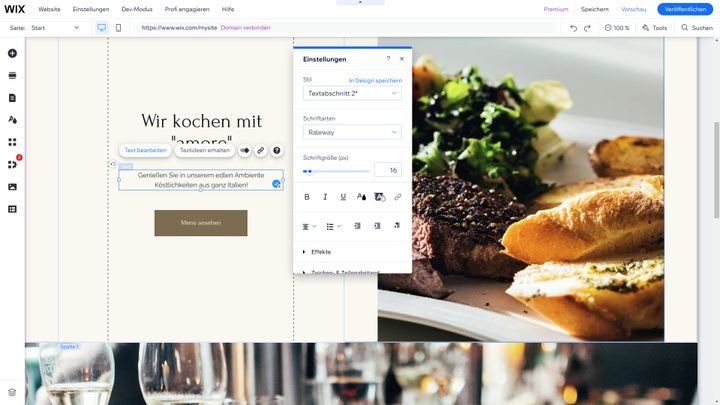720x405 pixels.
Task: Open the zoom 100 % control
Action: tap(617, 28)
